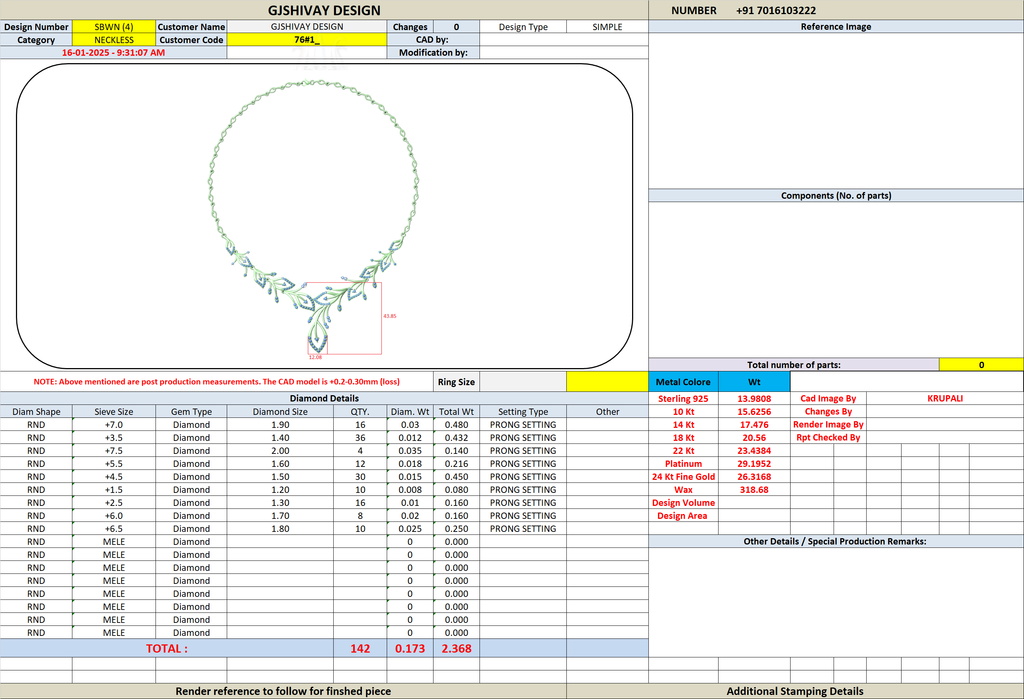Select the Metal Colore header cell
The image size is (1024, 699).
683,382
